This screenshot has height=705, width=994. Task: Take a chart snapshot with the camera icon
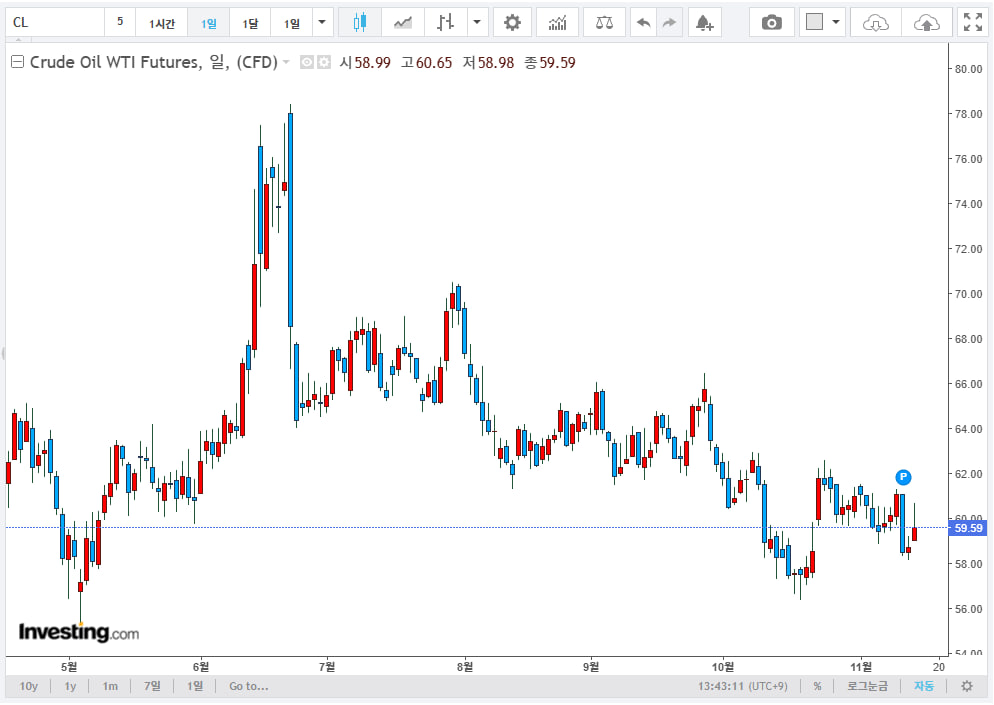coord(771,22)
